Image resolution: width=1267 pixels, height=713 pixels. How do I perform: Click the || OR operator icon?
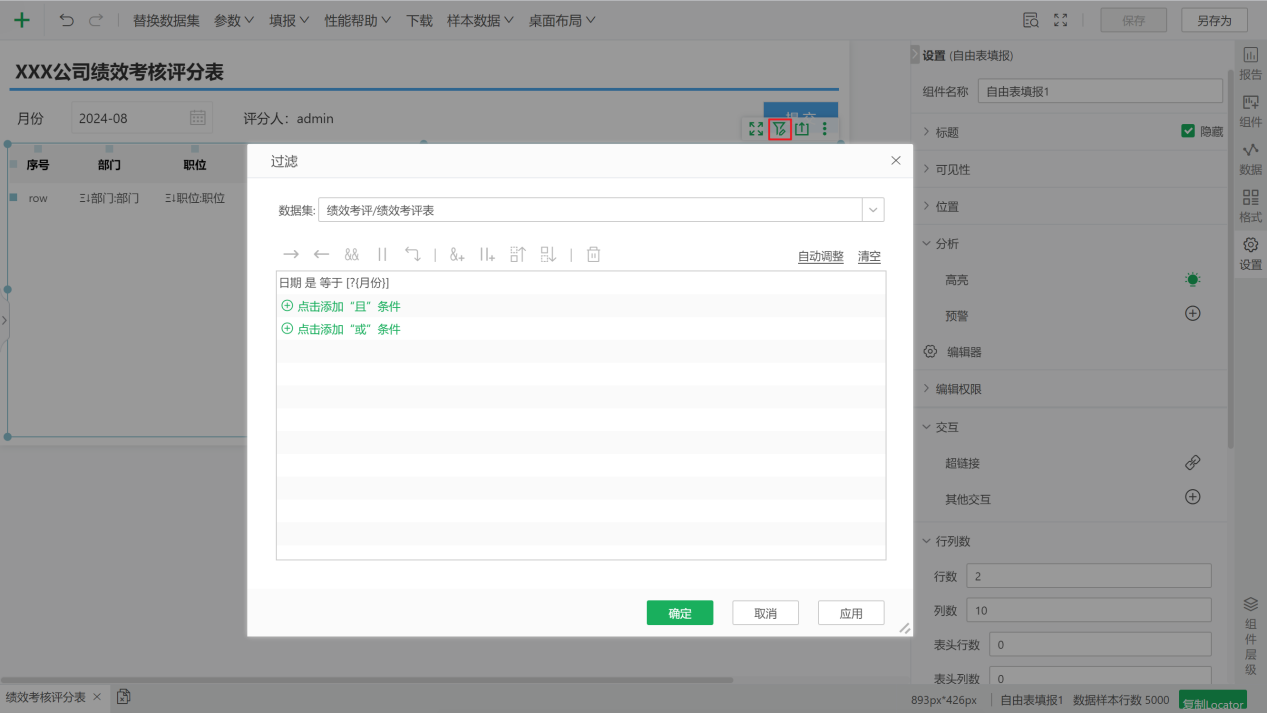pyautogui.click(x=382, y=255)
